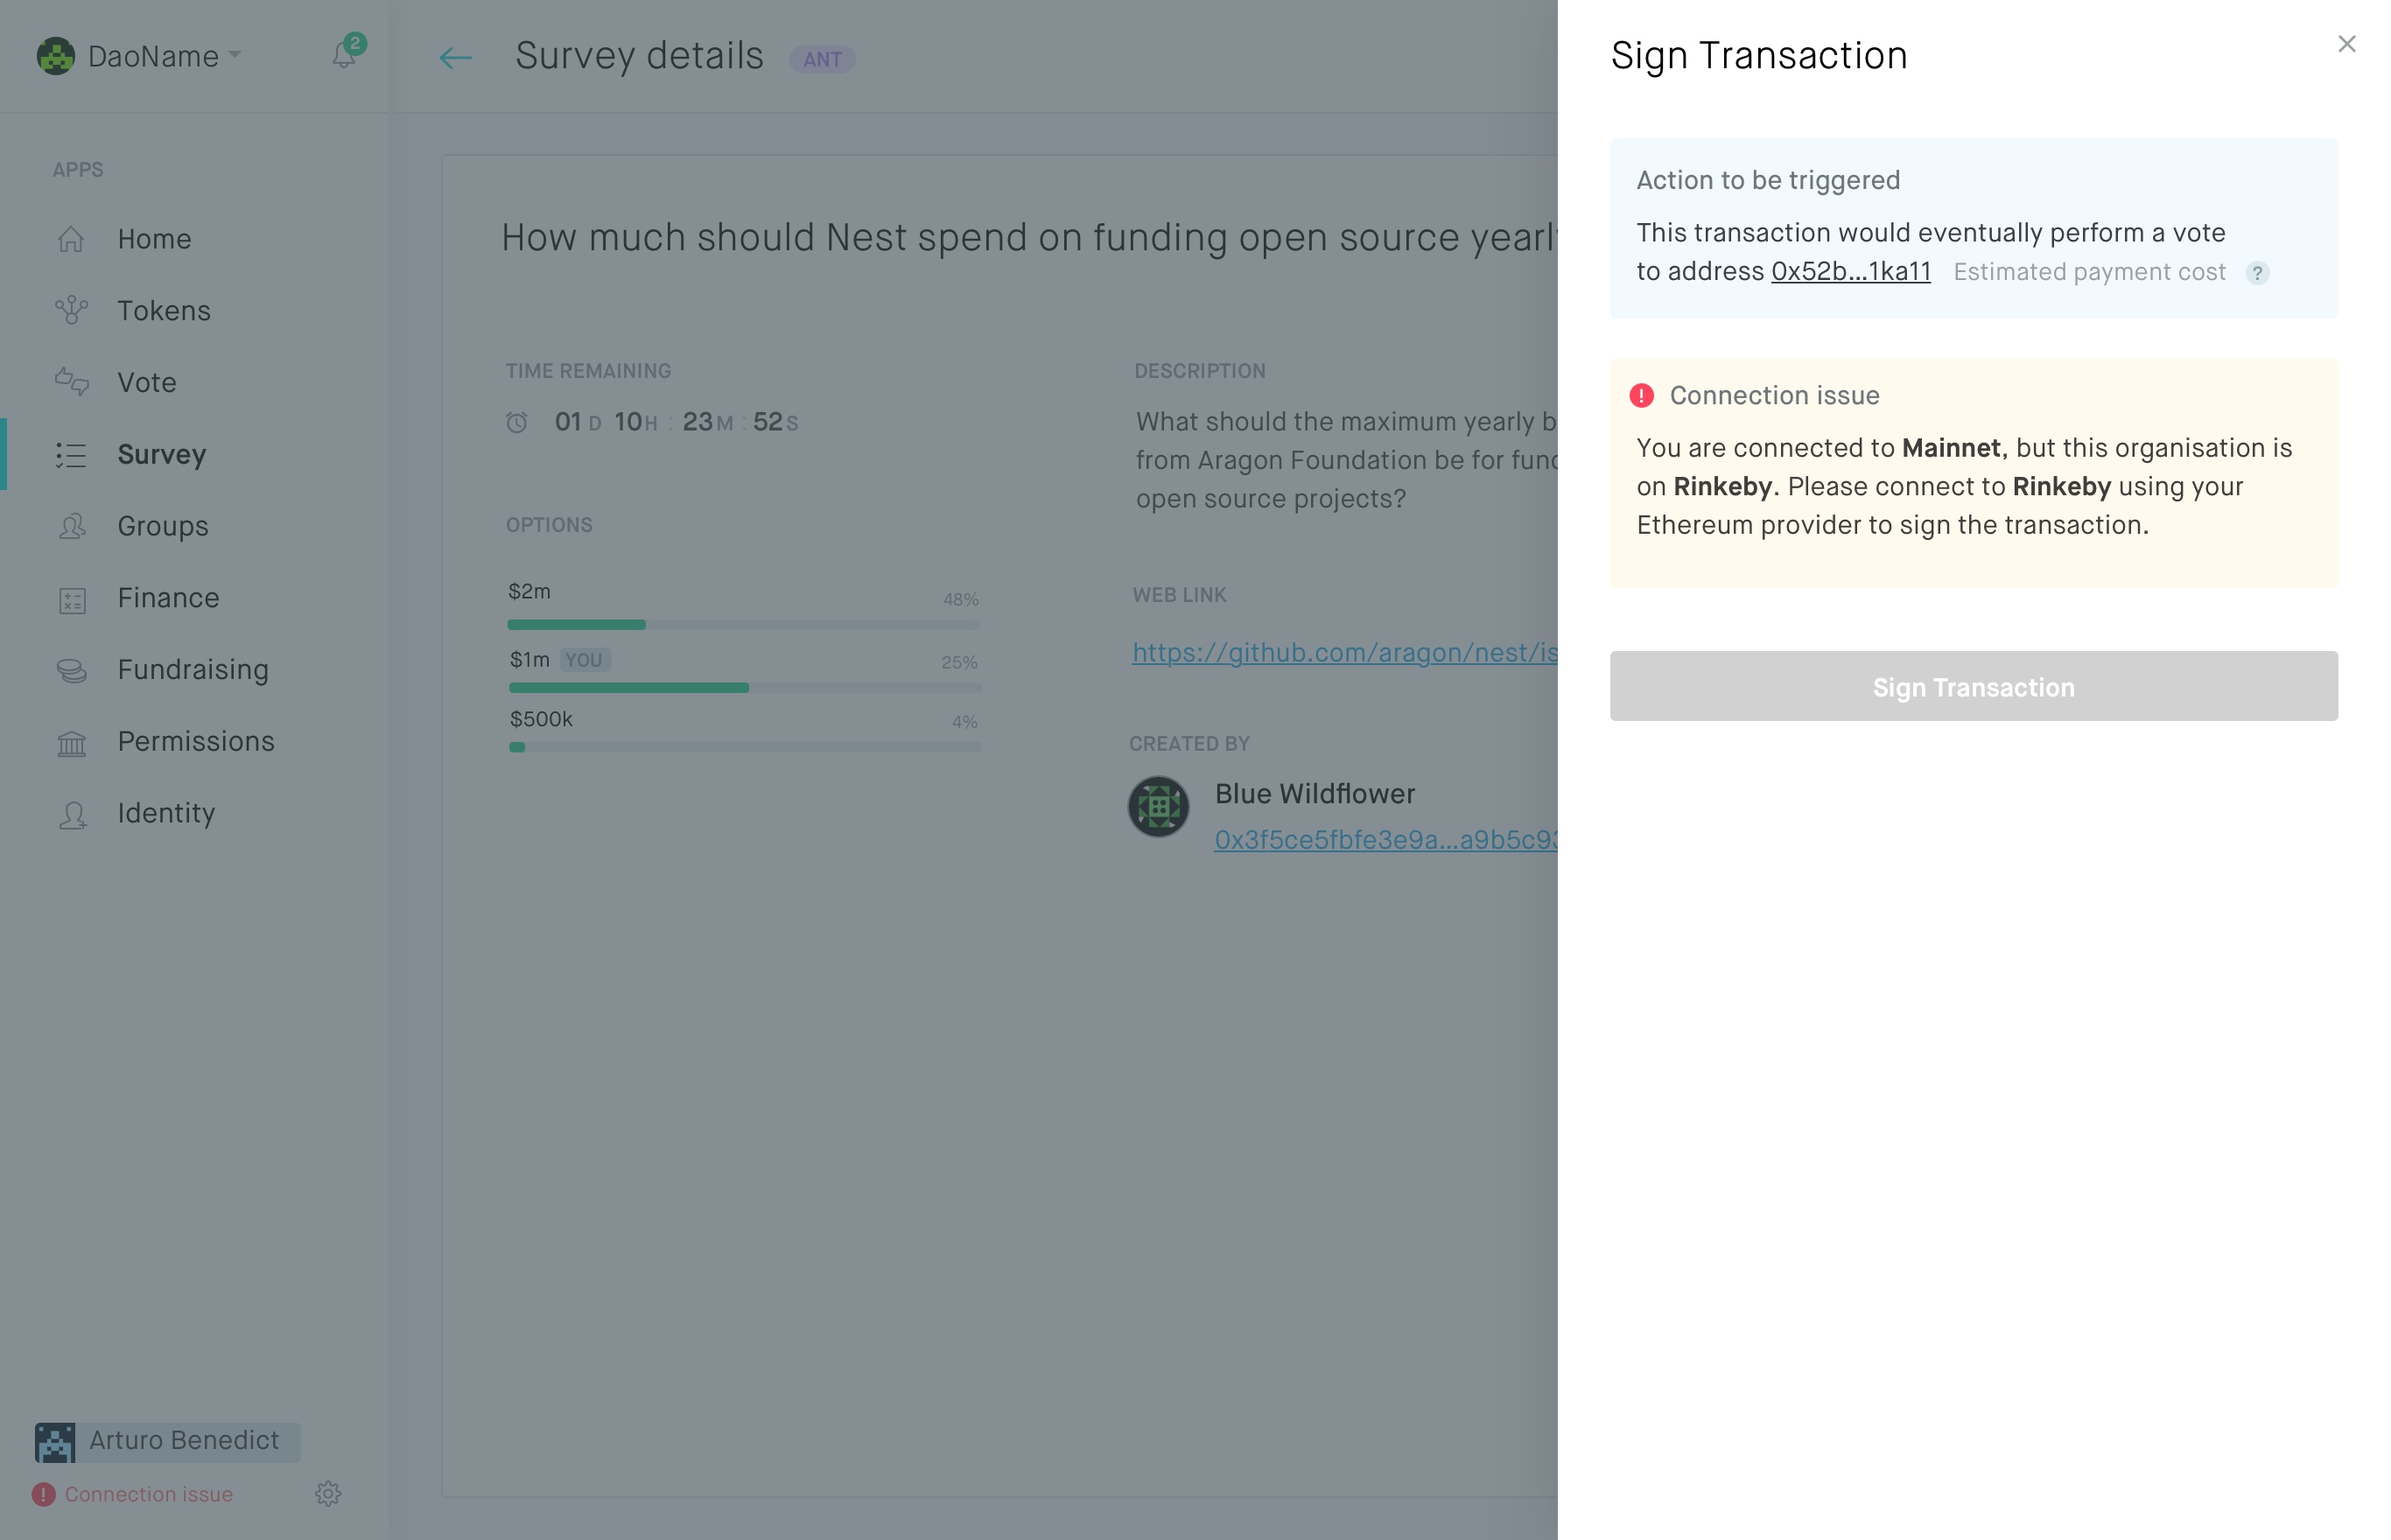
Task: Click the red alert icon beside Connection issue heading
Action: pos(1641,396)
